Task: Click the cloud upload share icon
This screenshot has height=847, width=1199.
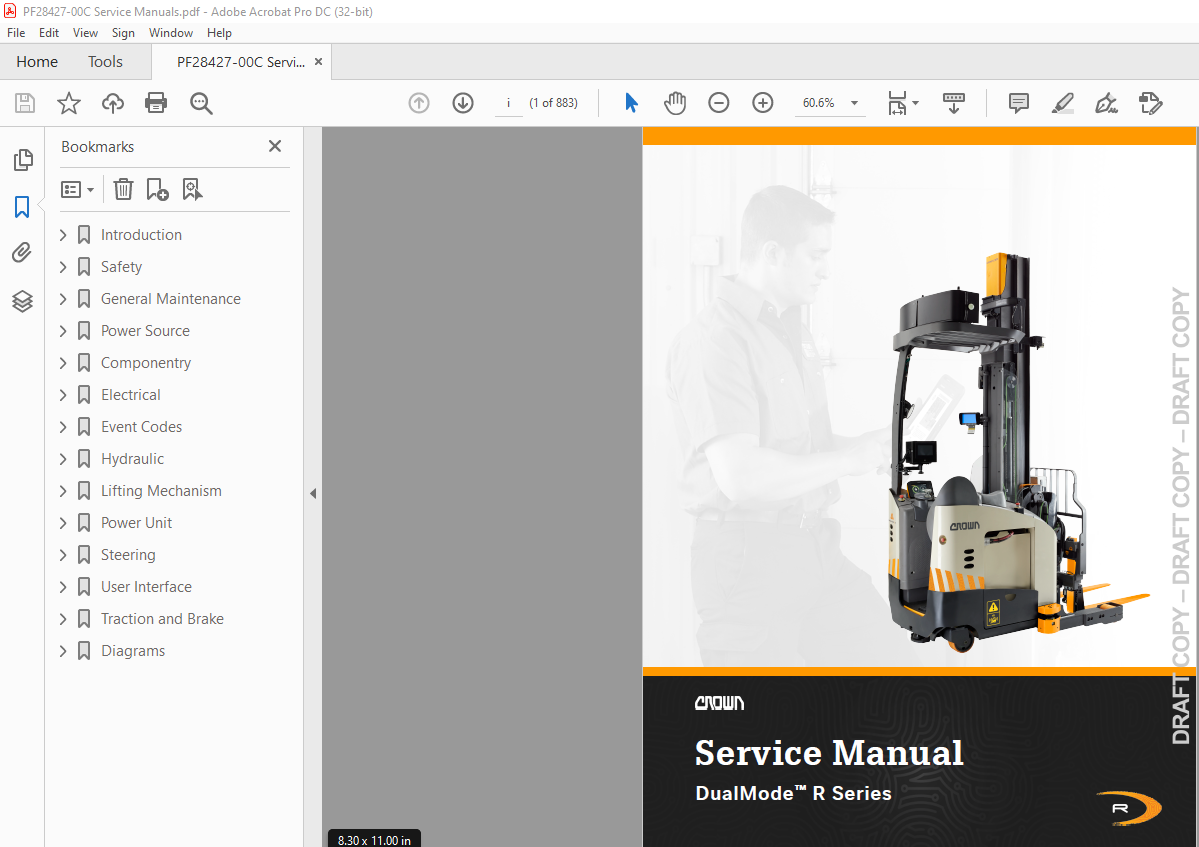Action: tap(112, 103)
